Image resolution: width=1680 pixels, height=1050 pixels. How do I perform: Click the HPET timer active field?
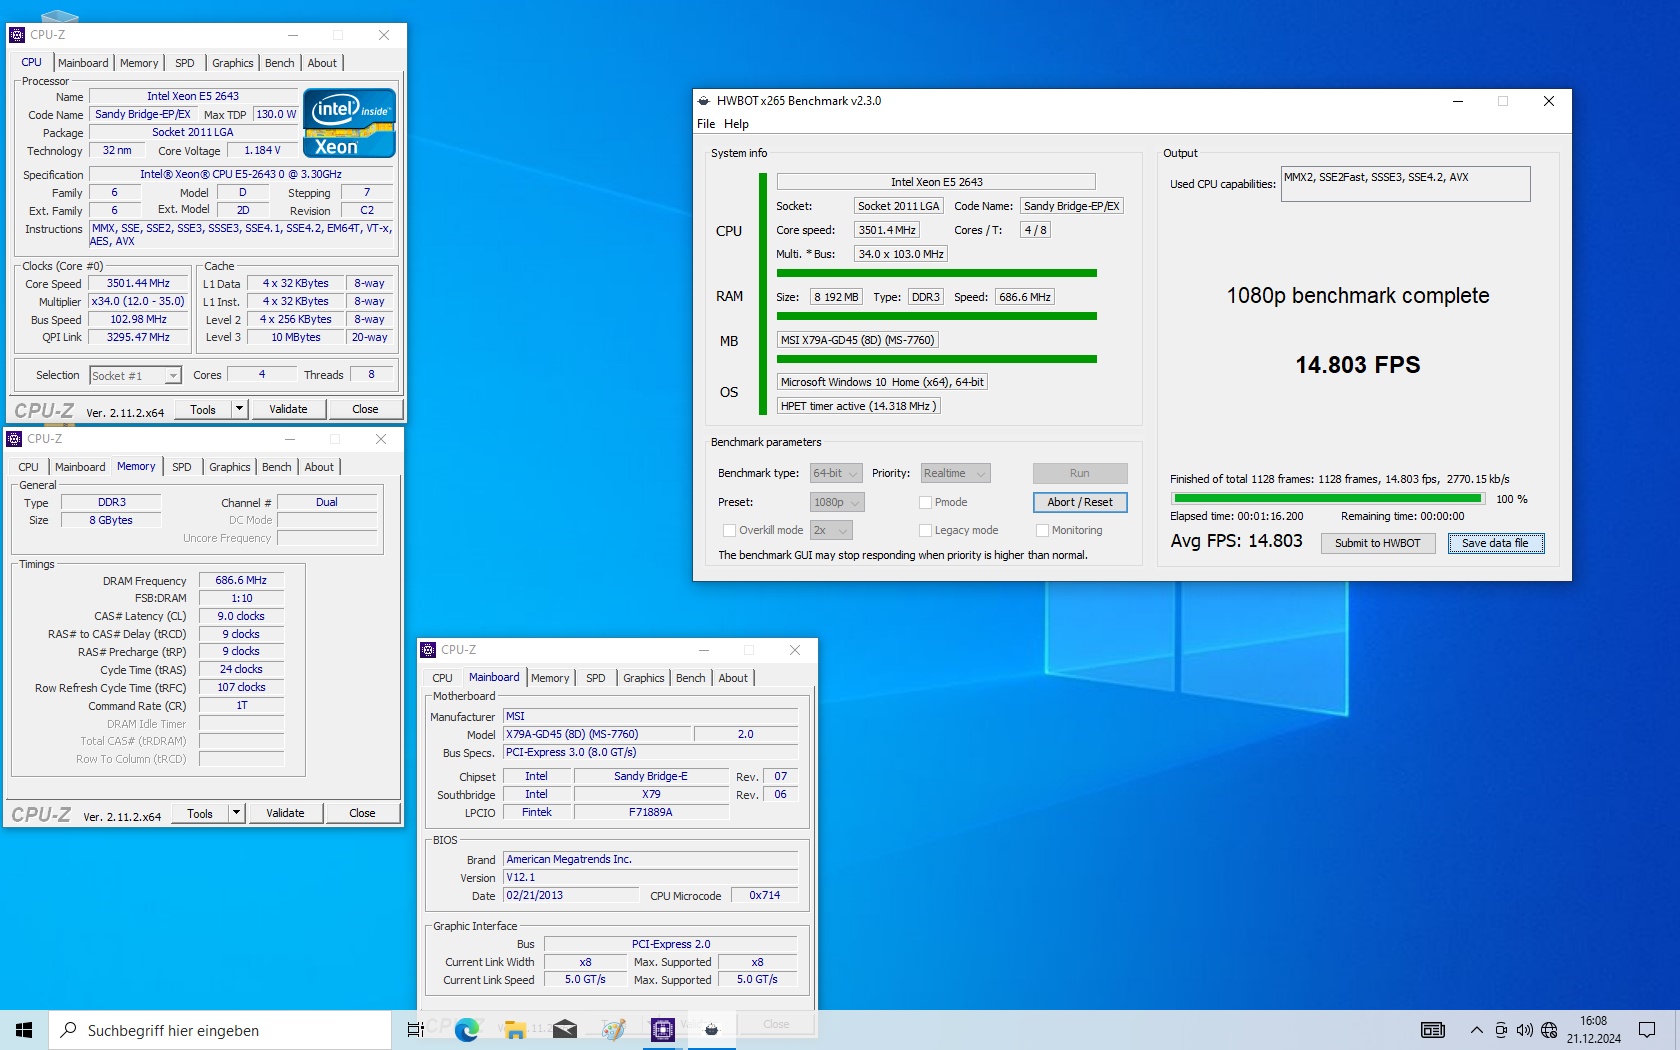[x=859, y=406]
